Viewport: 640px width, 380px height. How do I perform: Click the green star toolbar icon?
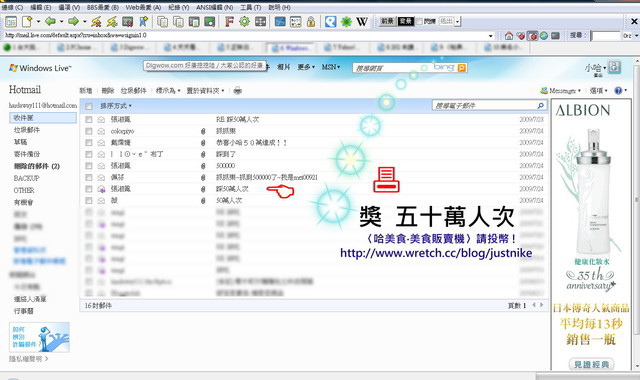click(346, 21)
